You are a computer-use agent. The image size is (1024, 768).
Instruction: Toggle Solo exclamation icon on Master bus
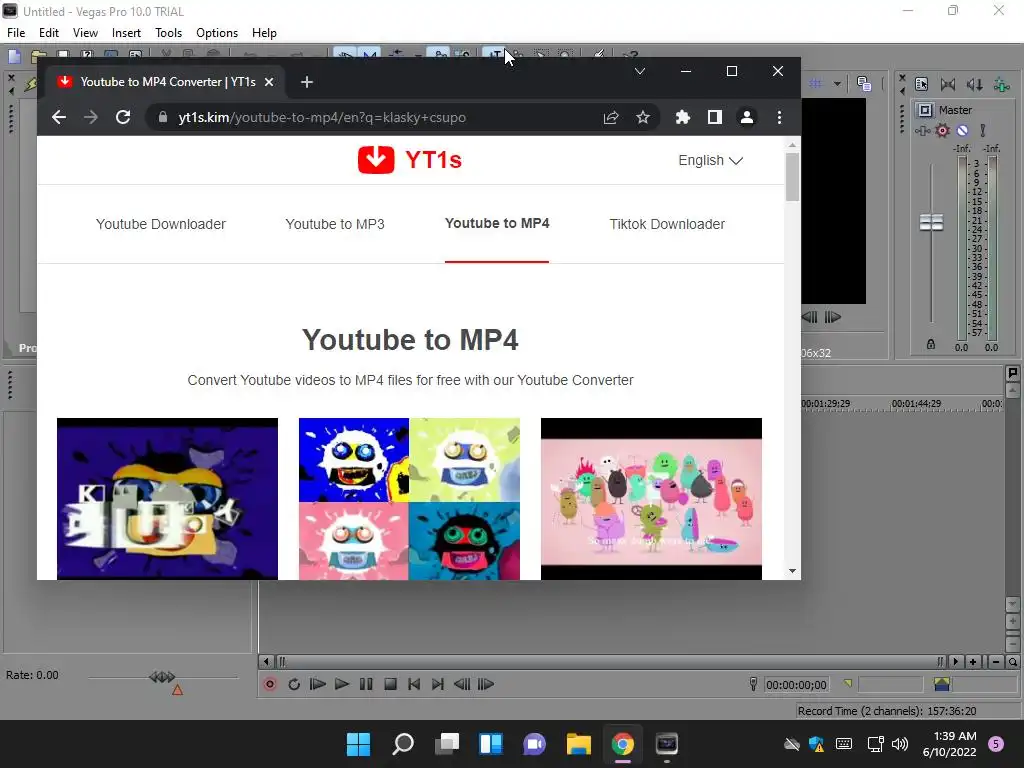pos(982,131)
